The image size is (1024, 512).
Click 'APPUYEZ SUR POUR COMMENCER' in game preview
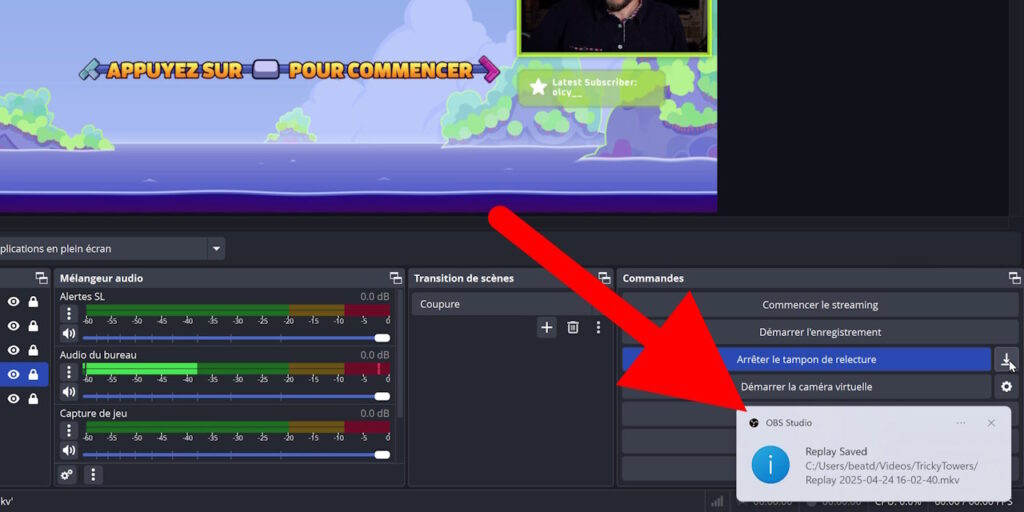tap(289, 70)
